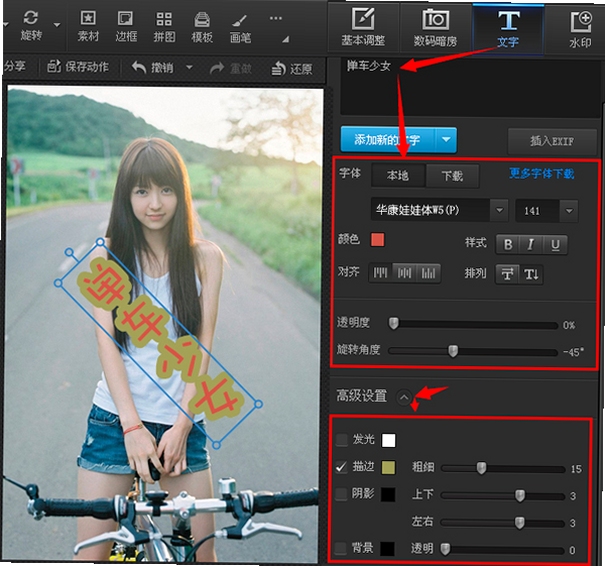Enable the 阴影 shadow checkbox
605x566 pixels.
(341, 494)
